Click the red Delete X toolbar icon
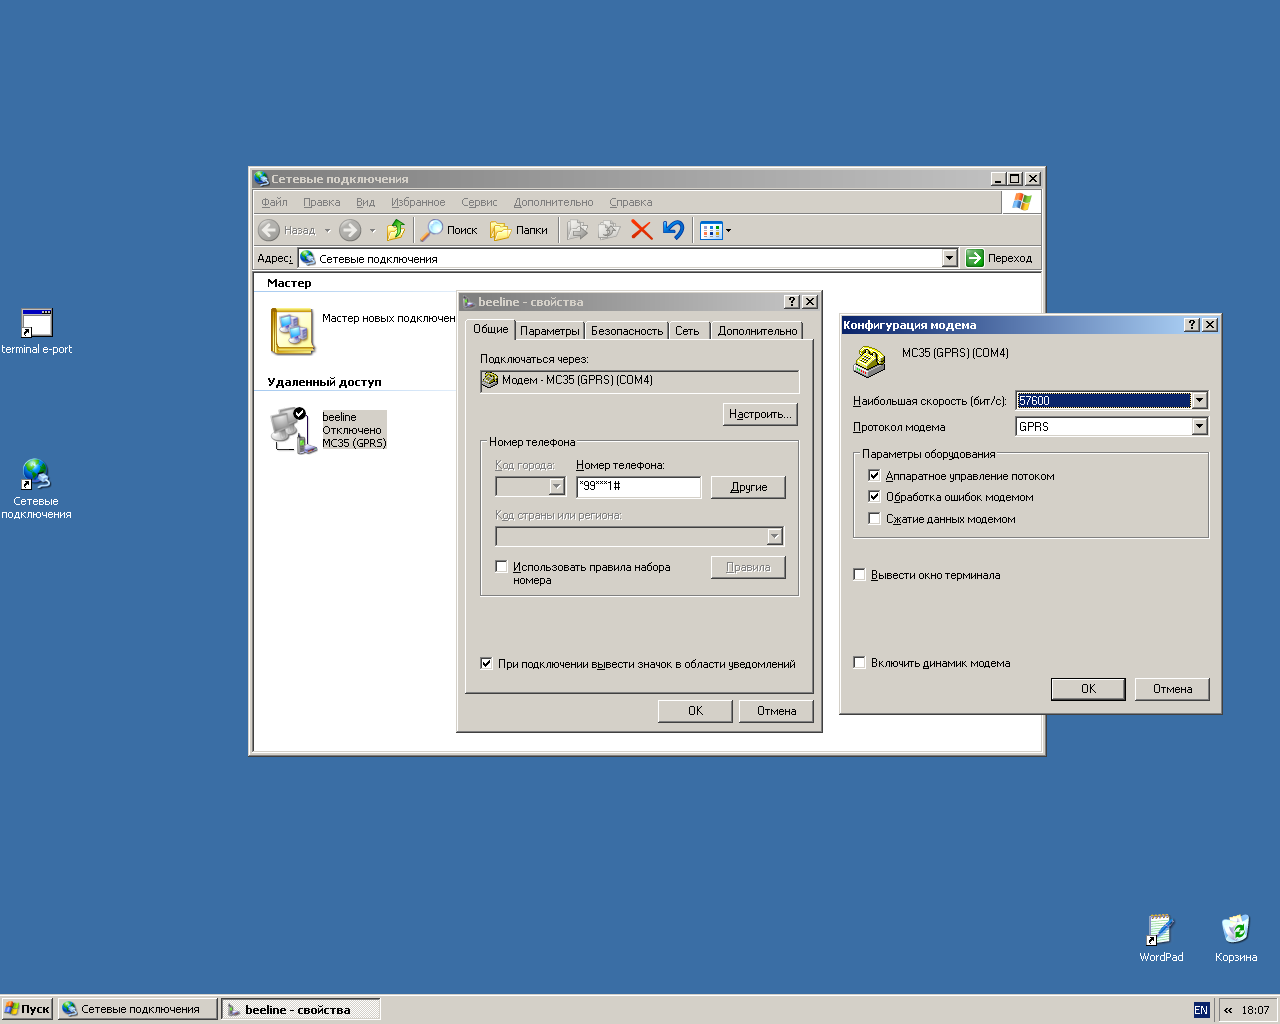 642,230
